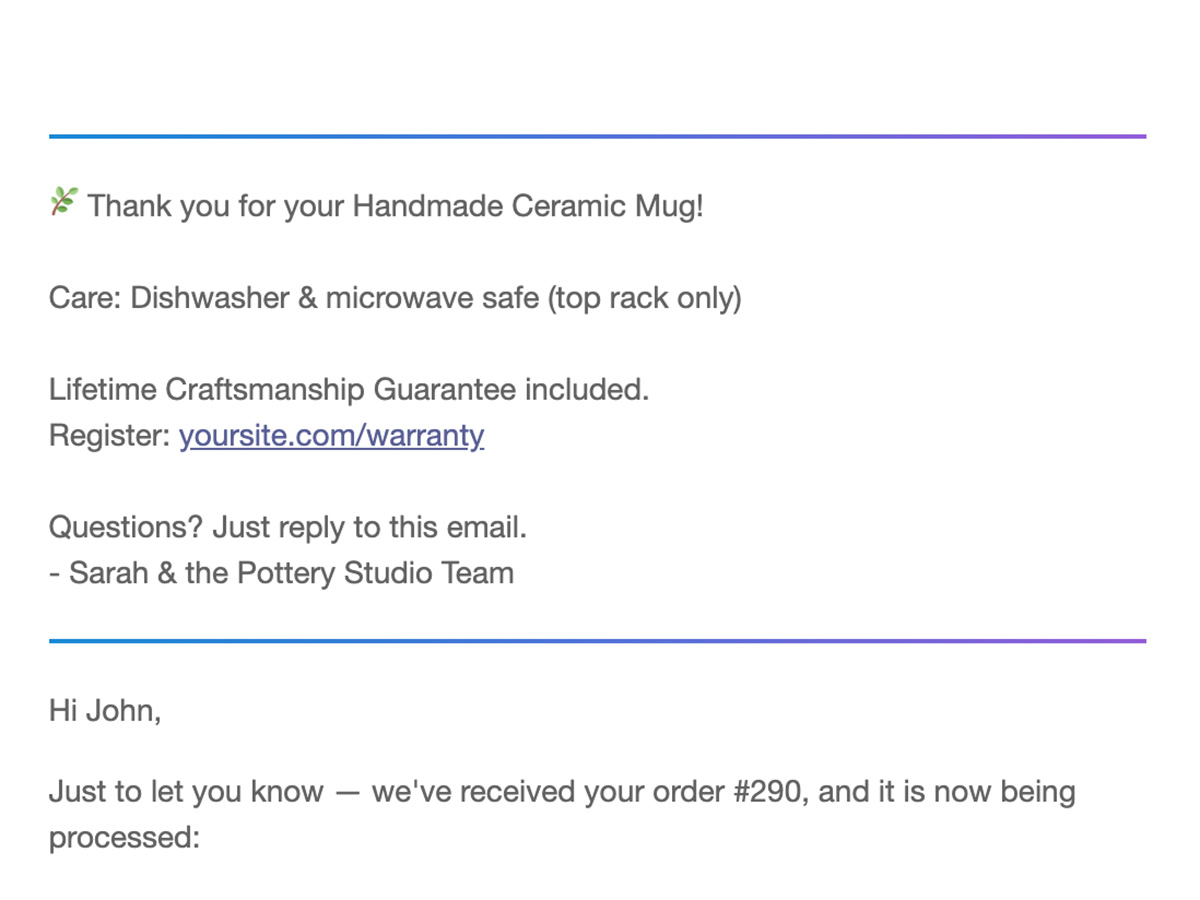
Task: Click the word "Care:" in care instructions
Action: coord(85,298)
